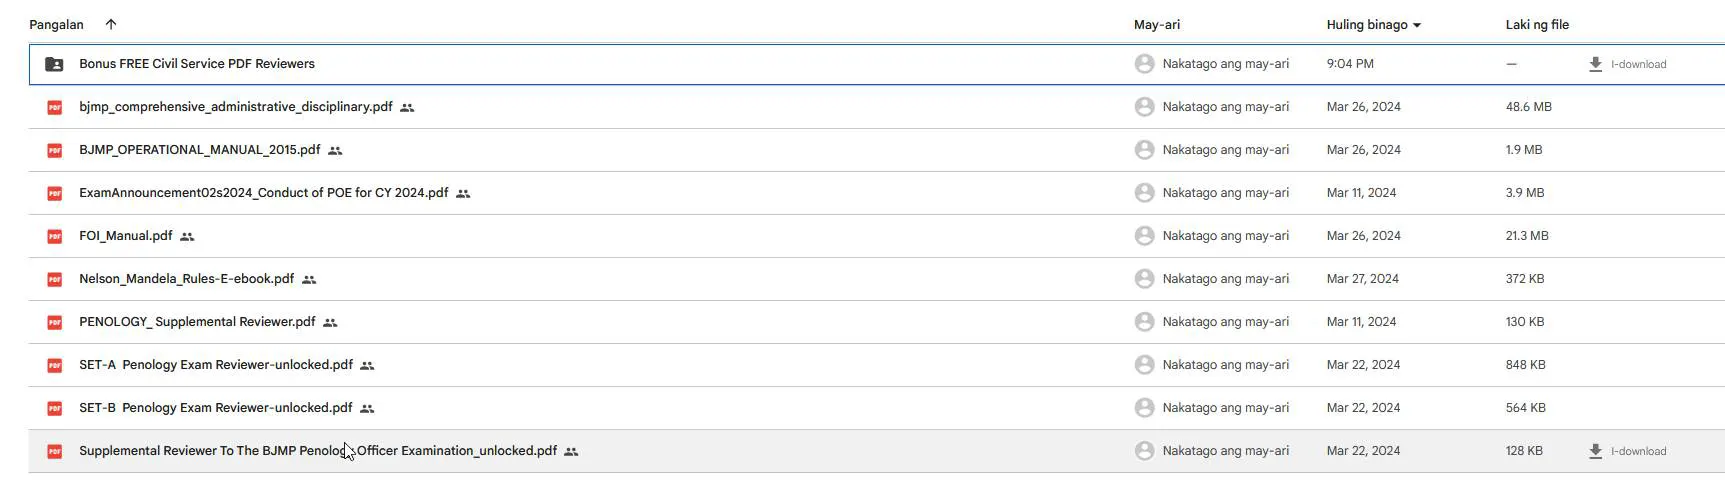Click the shared folder icon for Bonus FREE Civil Service
This screenshot has width=1725, height=489.
coord(54,64)
